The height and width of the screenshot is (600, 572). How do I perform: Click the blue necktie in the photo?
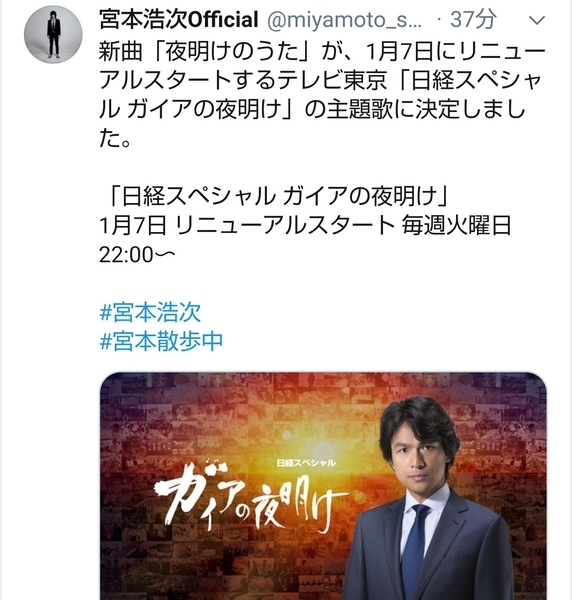click(x=414, y=551)
